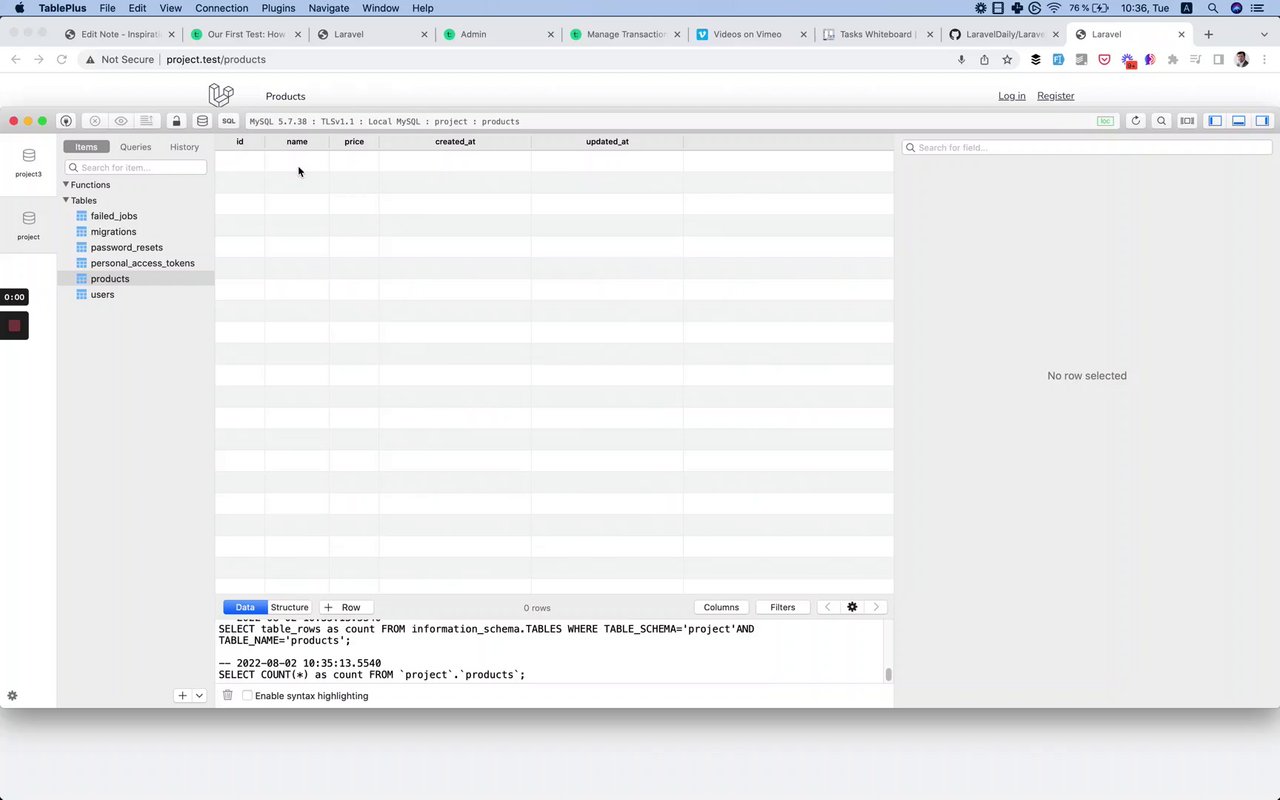Click the refresh icon in TablePlus toolbar

(1135, 121)
